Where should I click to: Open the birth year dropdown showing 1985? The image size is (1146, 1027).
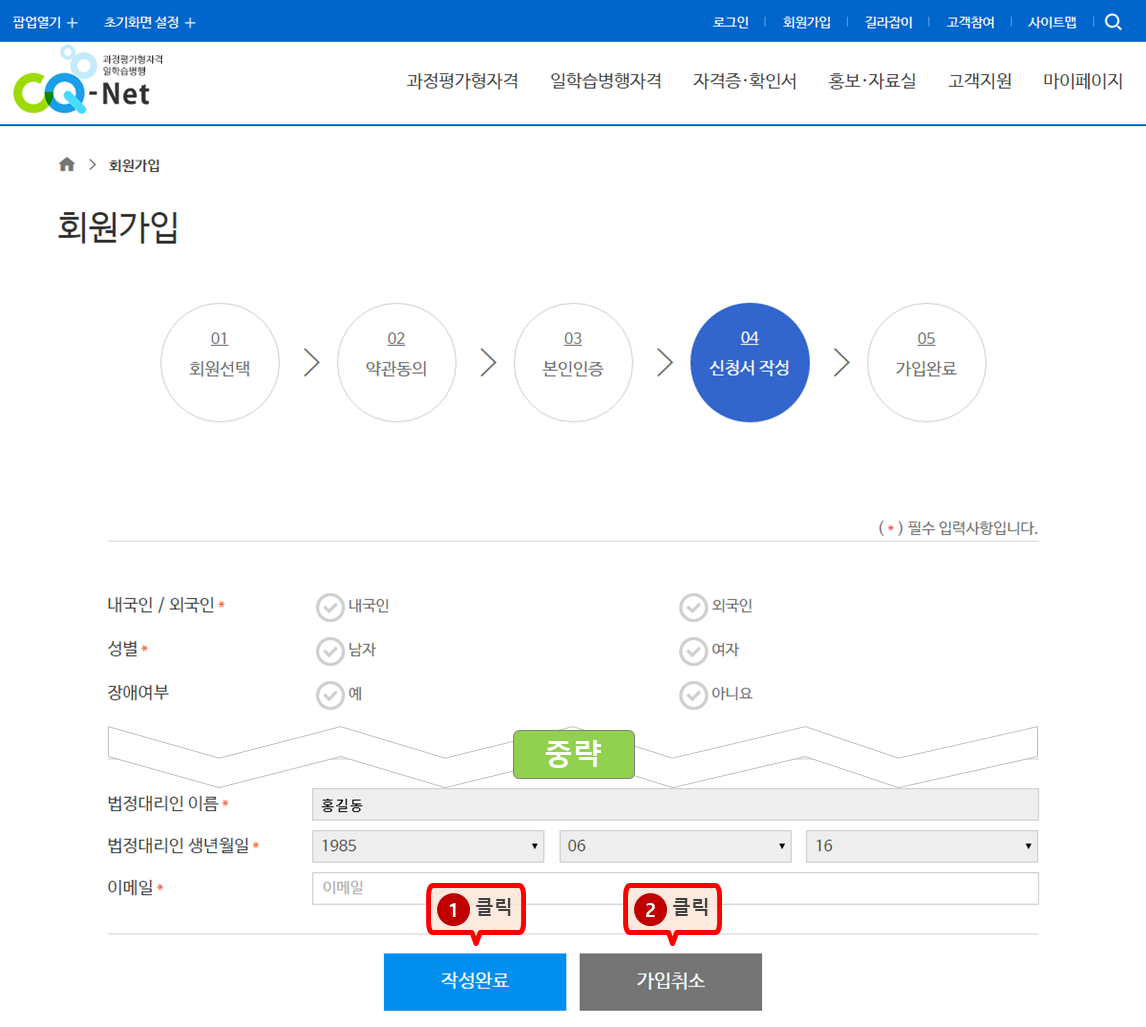[428, 846]
